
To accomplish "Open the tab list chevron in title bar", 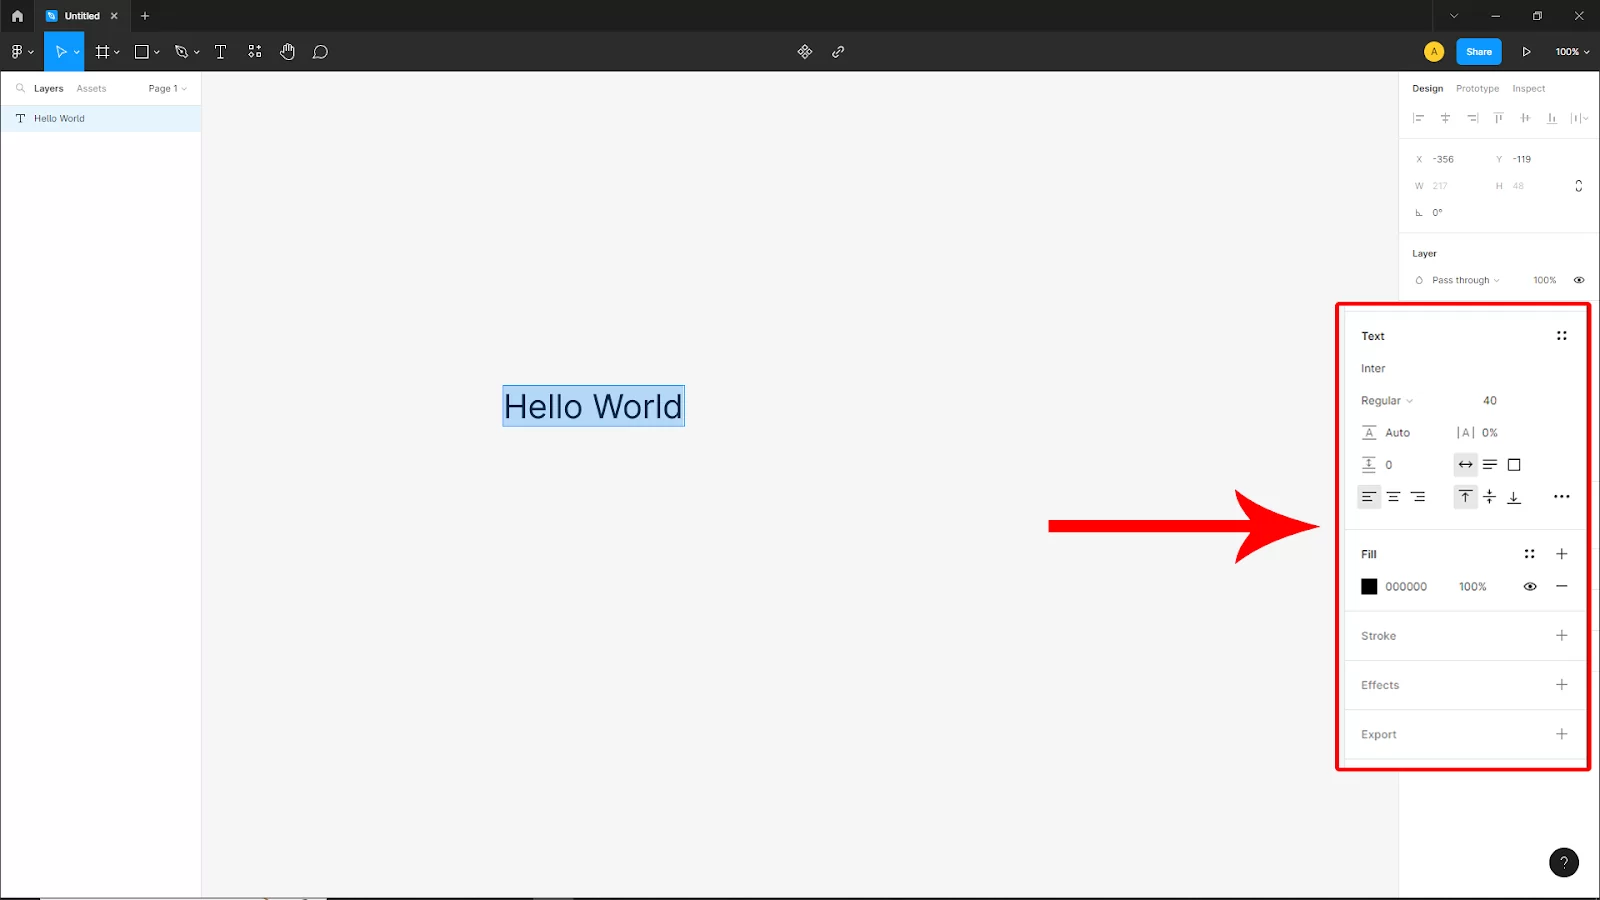I will coord(1454,16).
